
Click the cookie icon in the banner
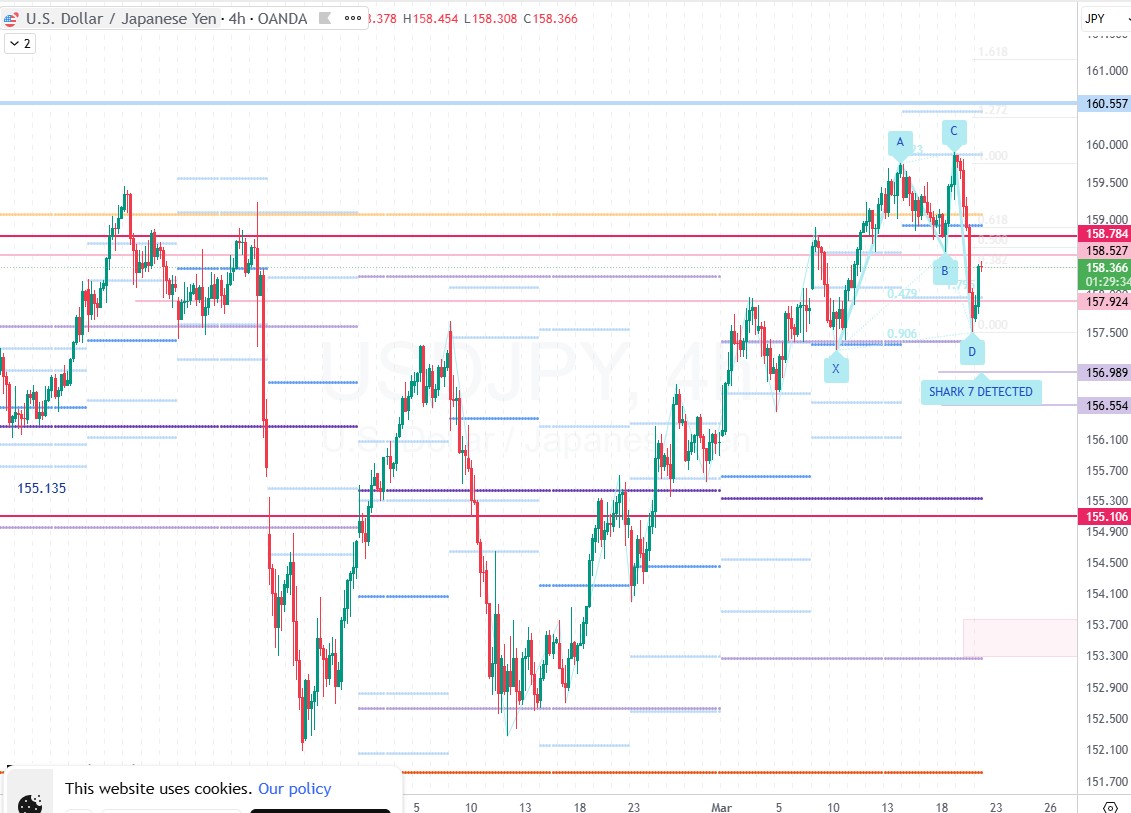pyautogui.click(x=30, y=802)
